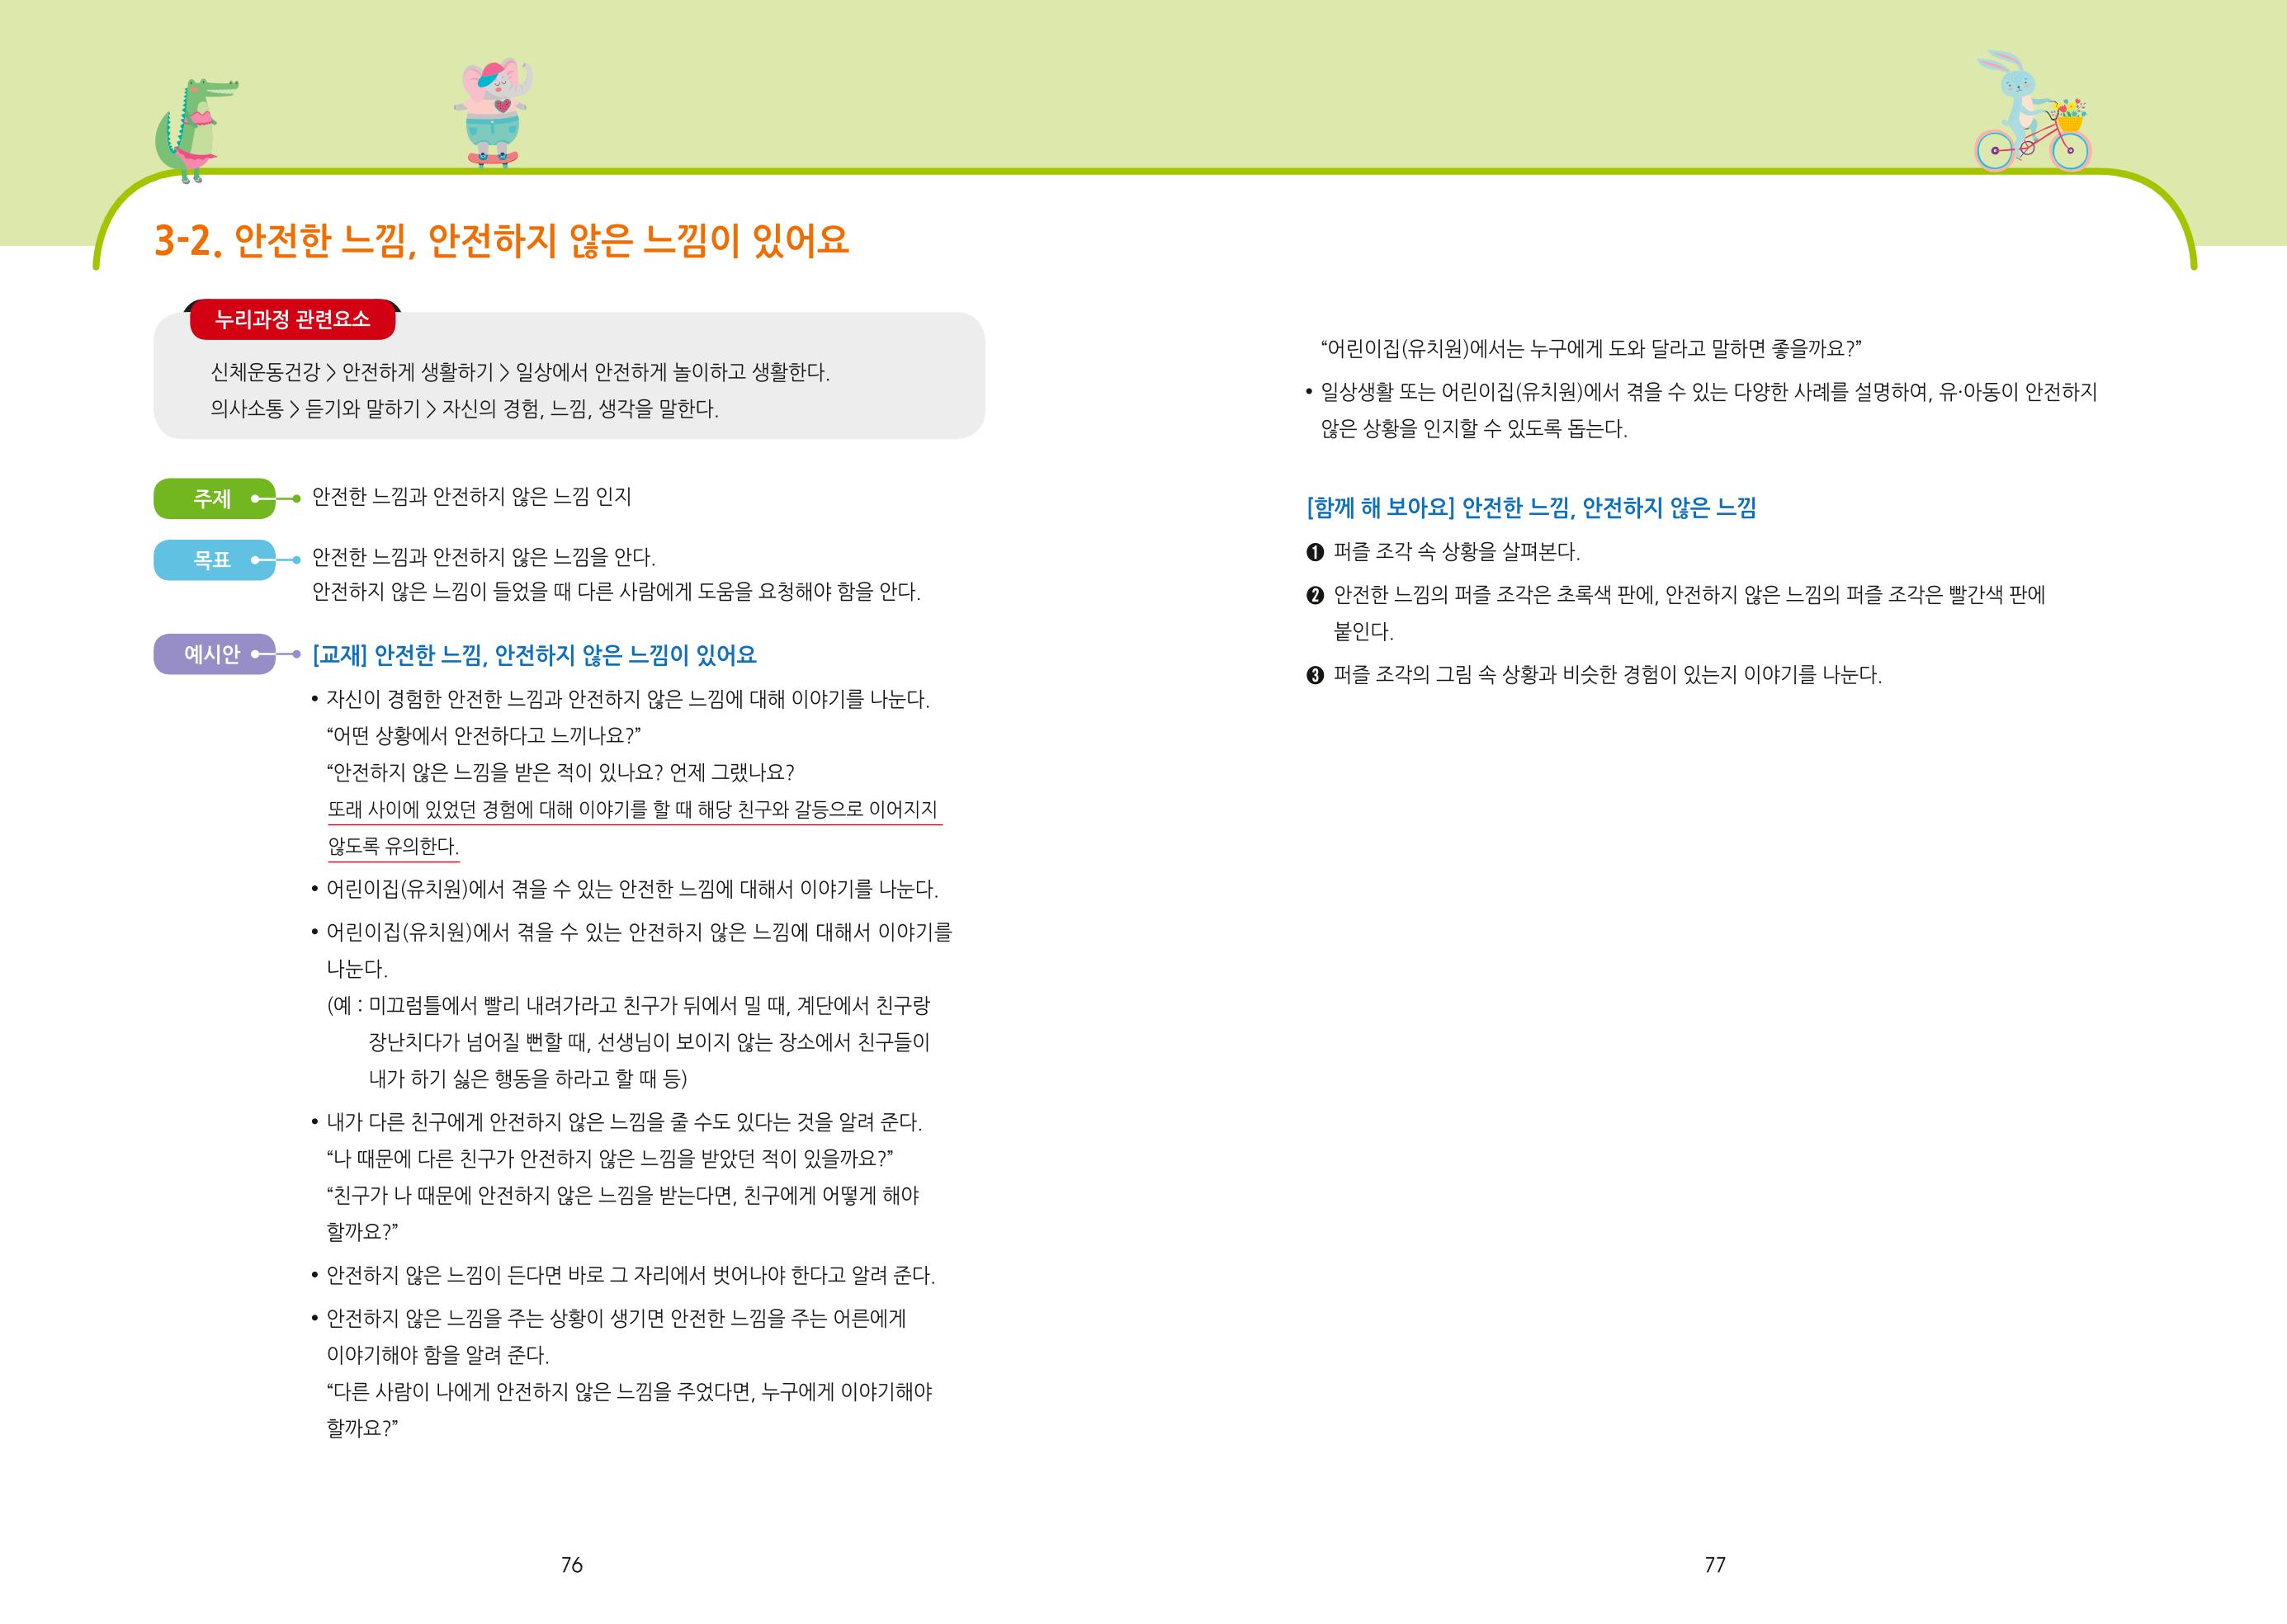Click the line 않은 상황을 인지할 수 있도록 돕는다.

point(1474,429)
